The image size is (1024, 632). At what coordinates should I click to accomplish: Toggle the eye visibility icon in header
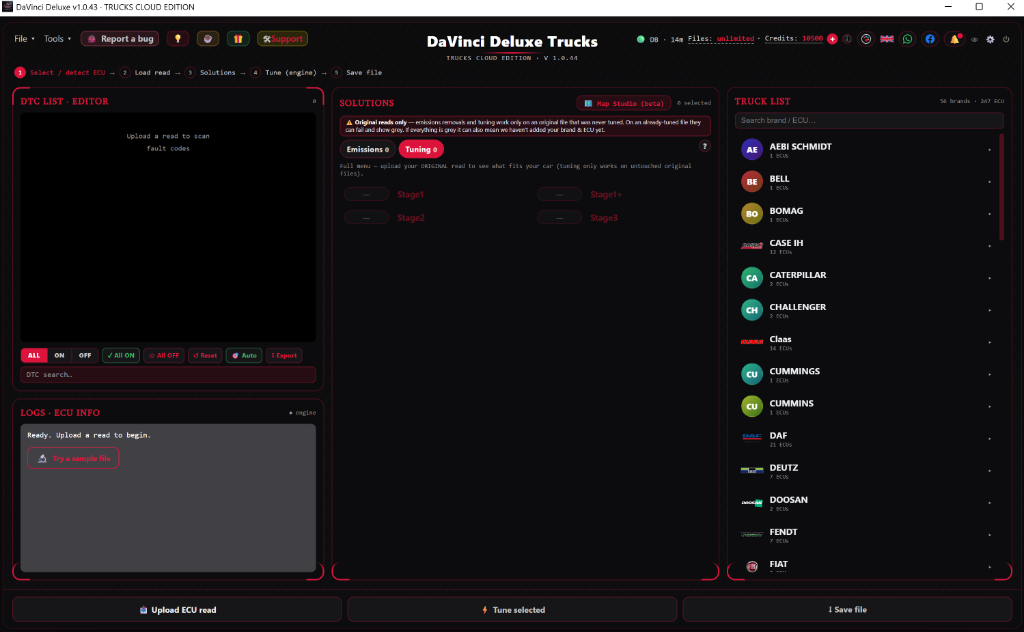[974, 39]
